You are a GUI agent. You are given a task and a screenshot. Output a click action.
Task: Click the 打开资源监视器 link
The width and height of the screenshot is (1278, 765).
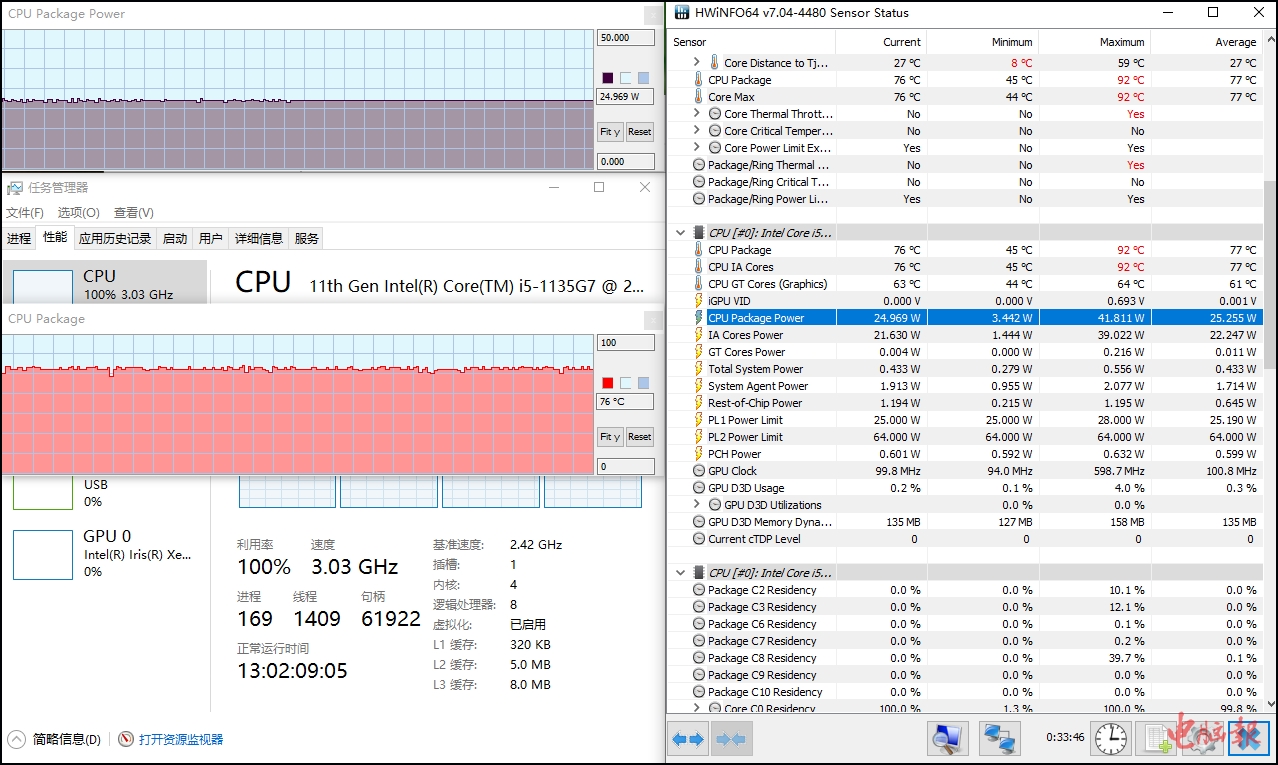181,740
